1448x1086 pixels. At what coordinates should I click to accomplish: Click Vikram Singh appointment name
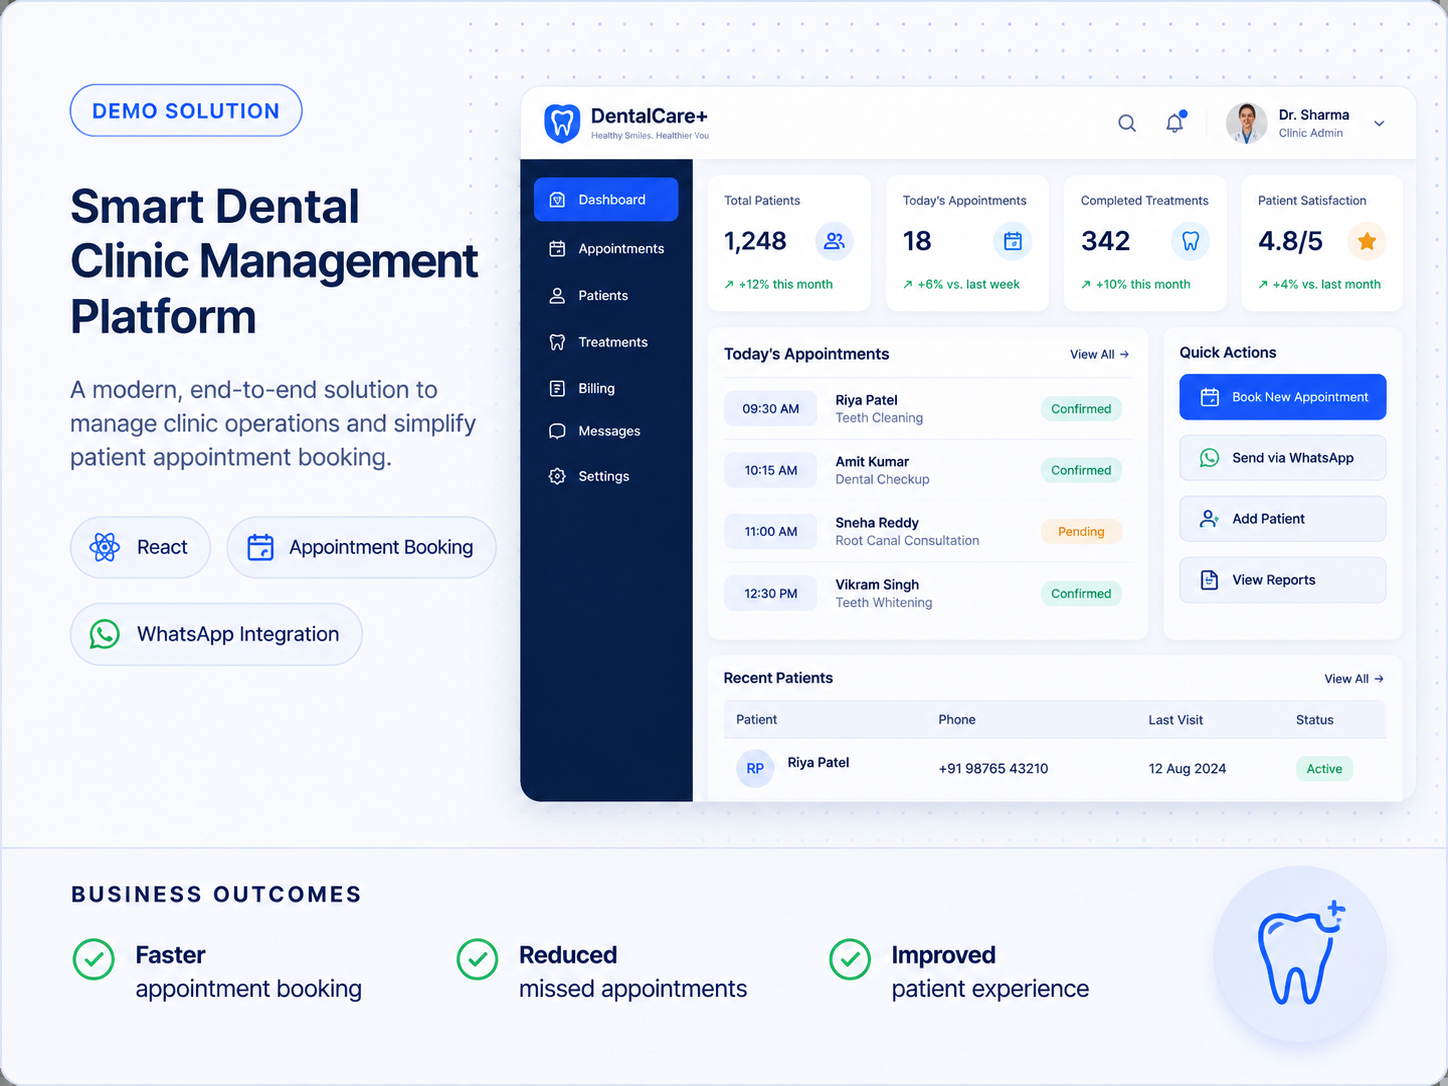pyautogui.click(x=877, y=585)
